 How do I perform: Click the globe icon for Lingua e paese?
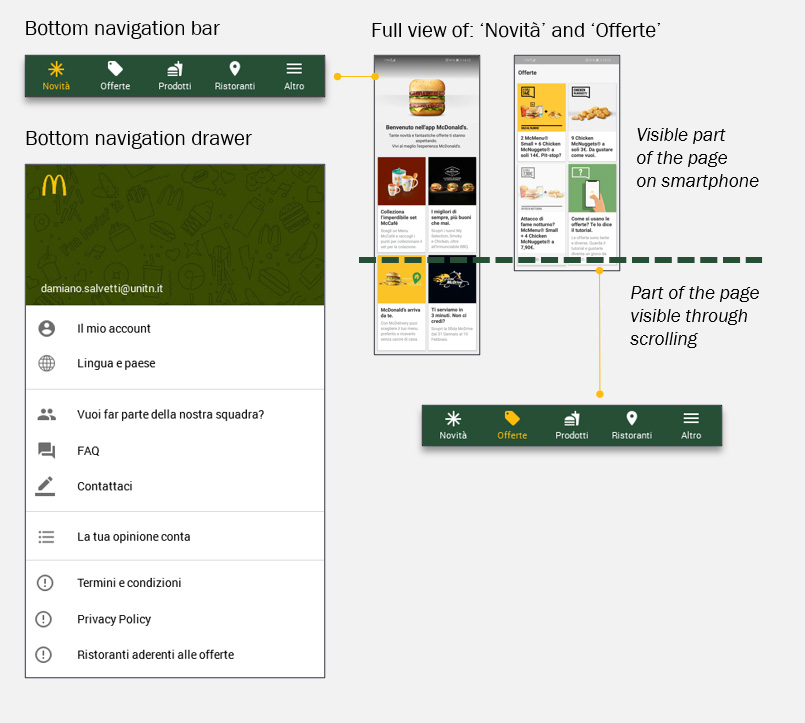click(x=46, y=364)
